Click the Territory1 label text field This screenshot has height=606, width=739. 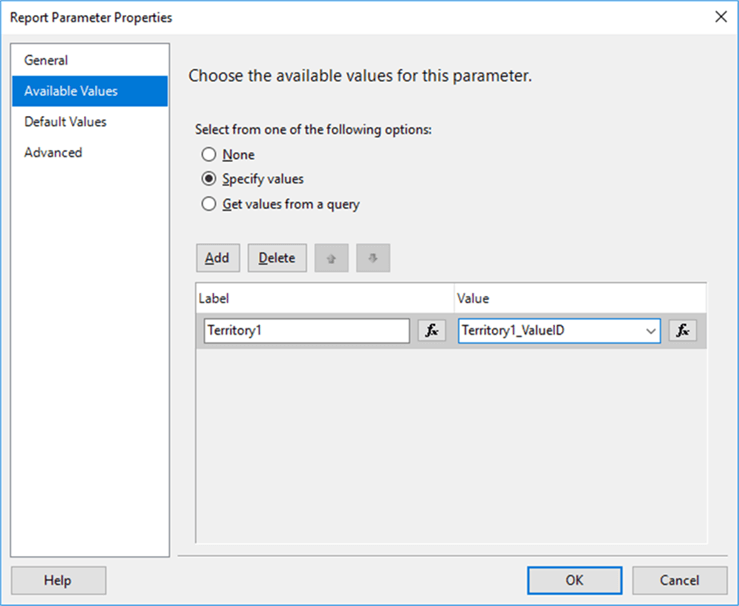pyautogui.click(x=306, y=331)
